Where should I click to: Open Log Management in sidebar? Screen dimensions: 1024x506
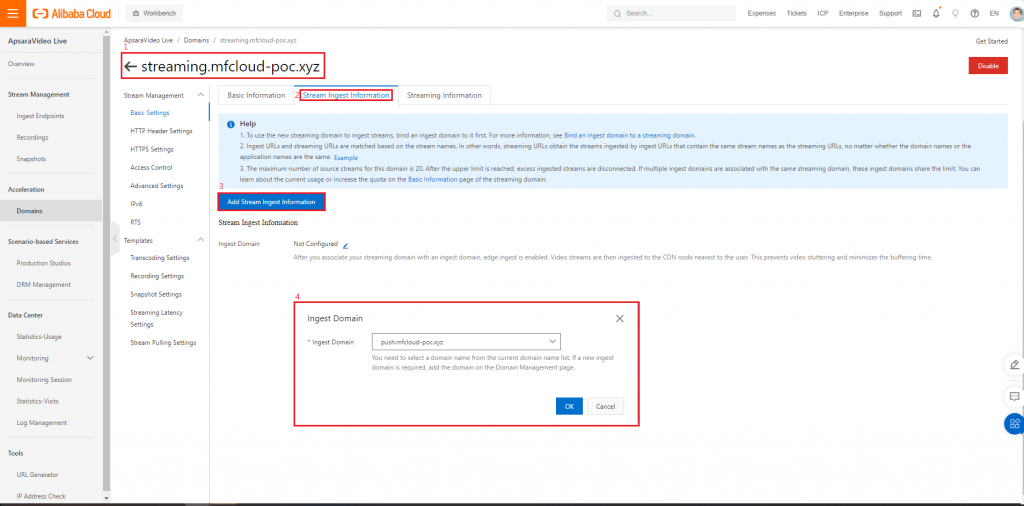click(42, 422)
